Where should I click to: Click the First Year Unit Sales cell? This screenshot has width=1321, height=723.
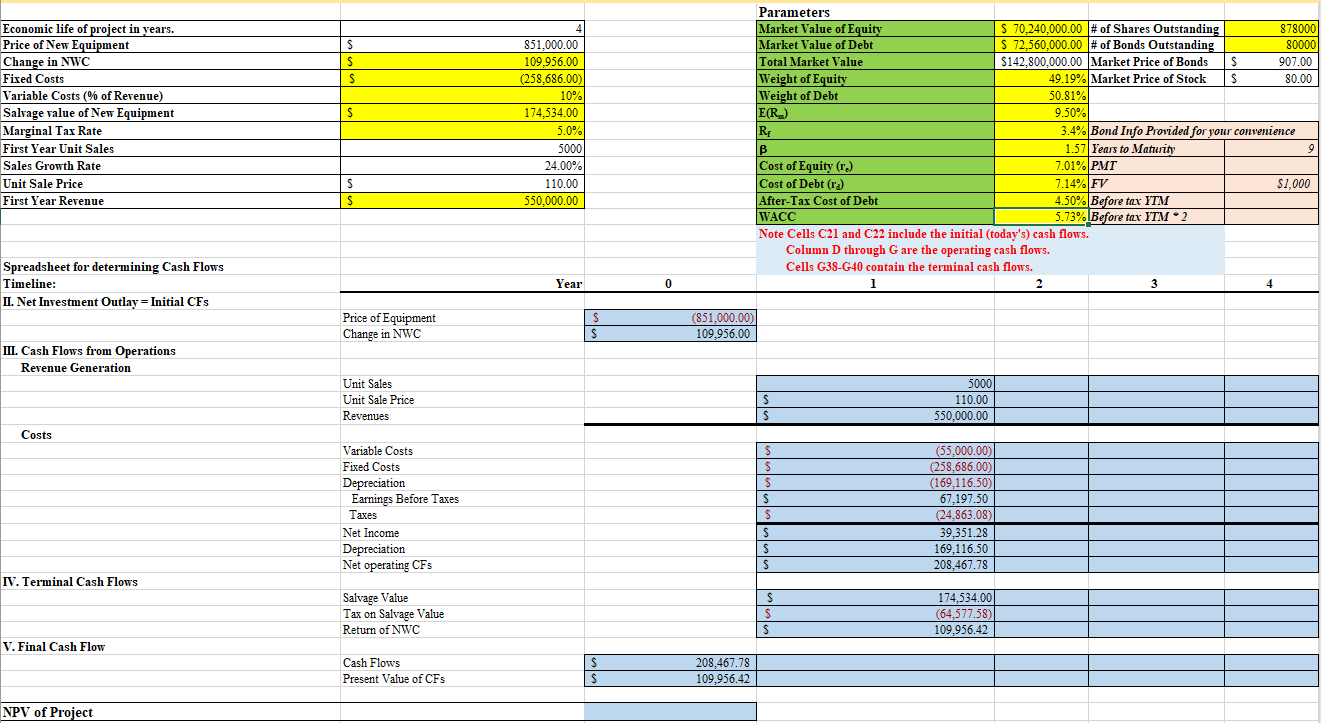click(x=465, y=147)
